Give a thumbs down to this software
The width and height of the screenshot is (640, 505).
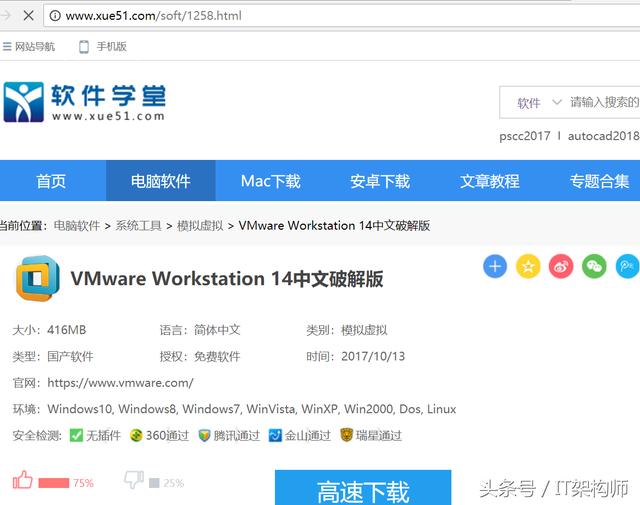pos(134,480)
